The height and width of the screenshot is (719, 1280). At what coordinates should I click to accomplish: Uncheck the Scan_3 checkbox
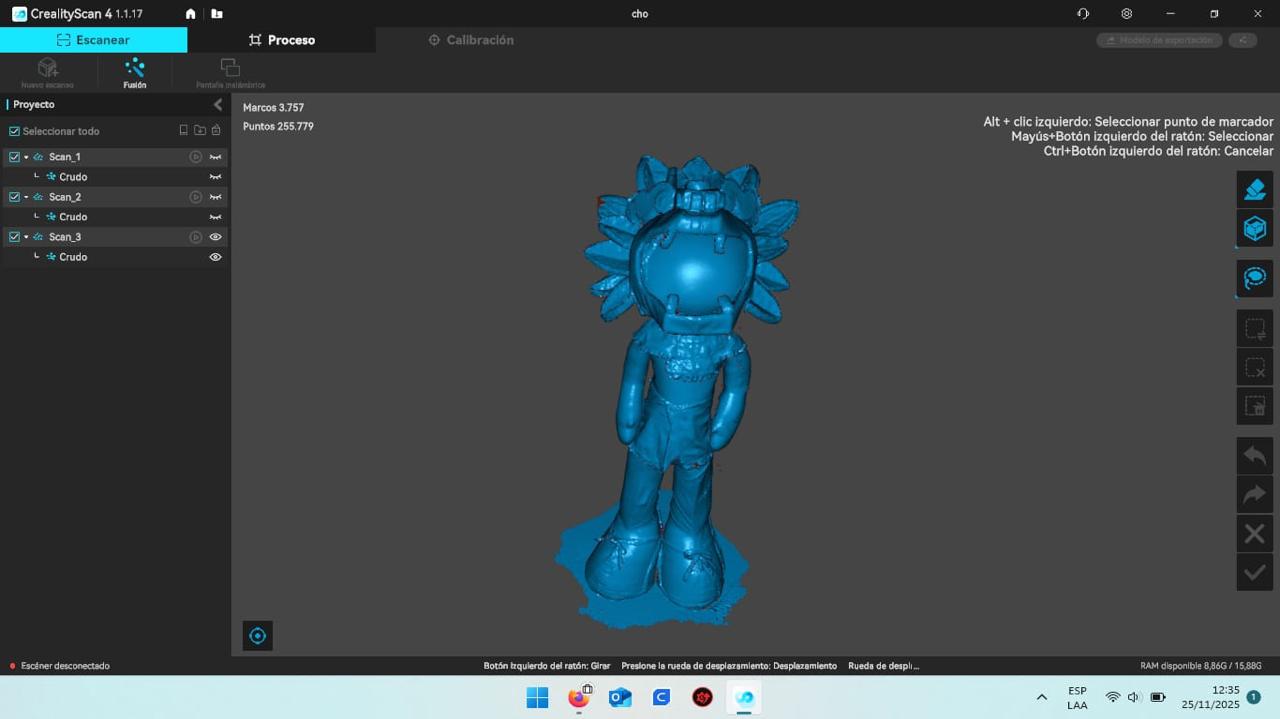click(14, 237)
